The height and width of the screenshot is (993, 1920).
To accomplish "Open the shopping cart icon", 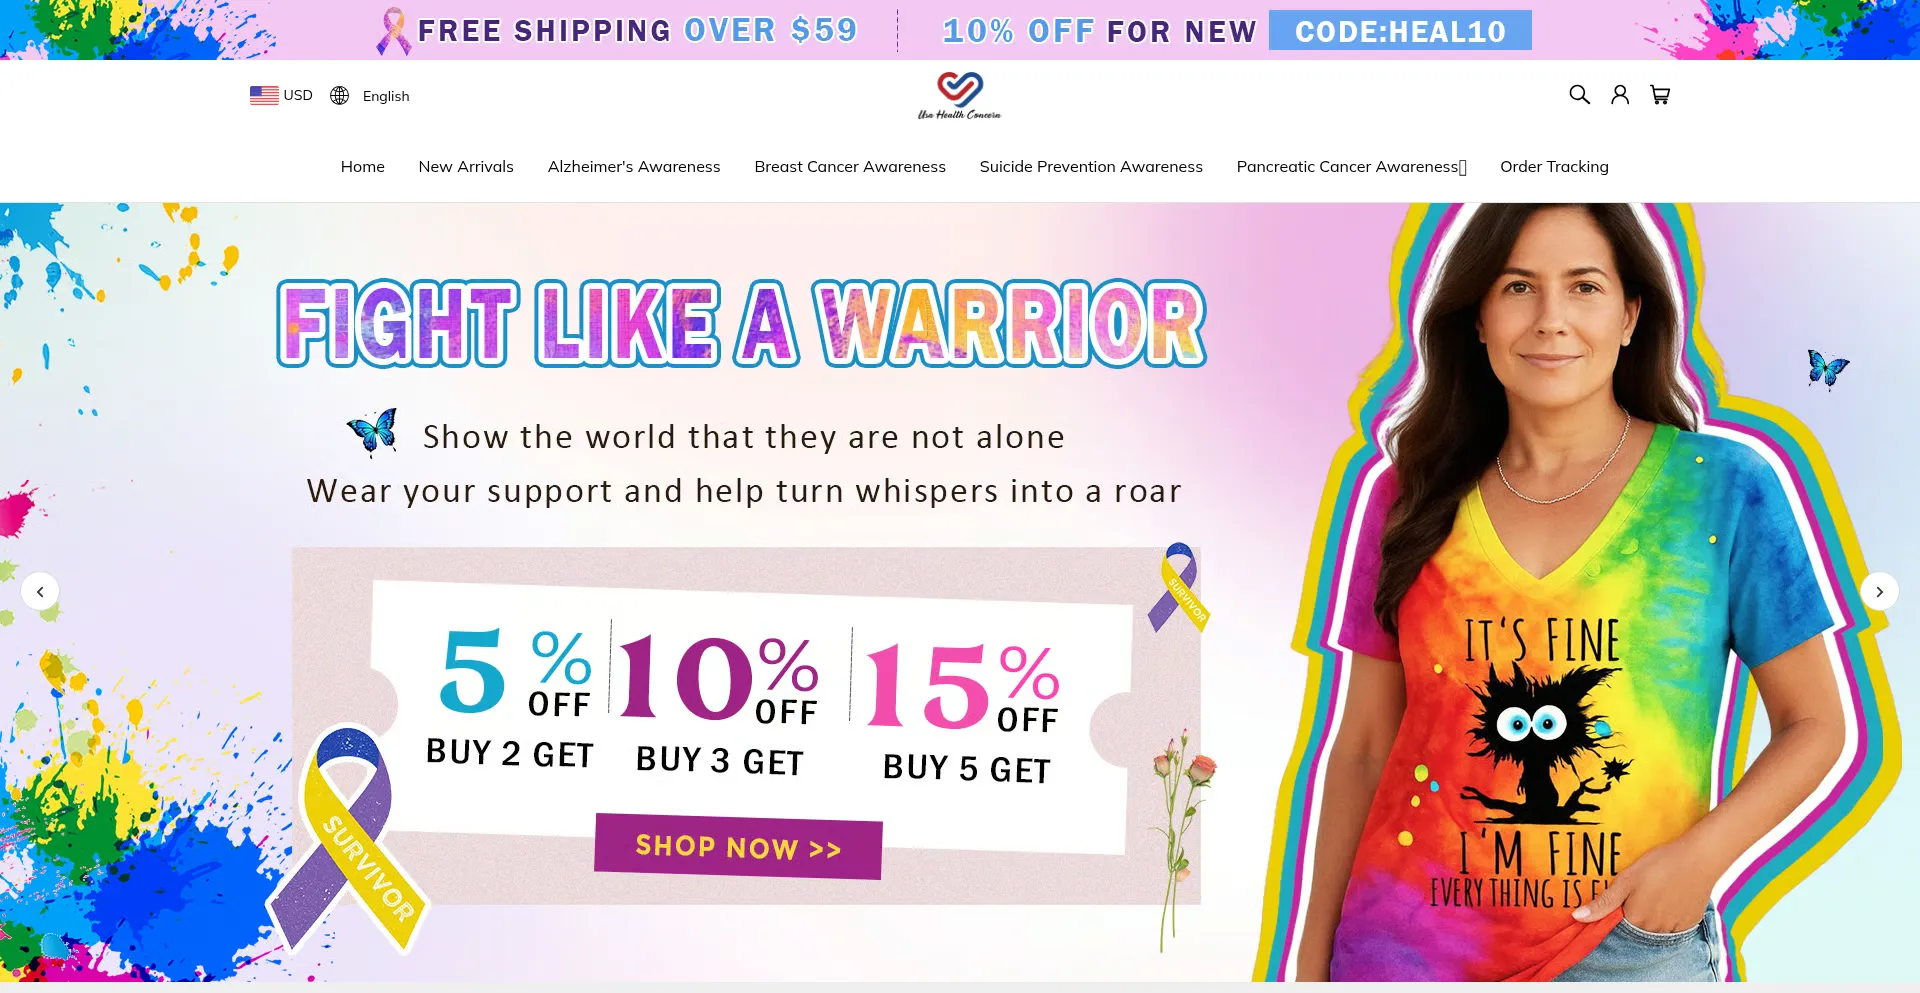I will tap(1660, 95).
